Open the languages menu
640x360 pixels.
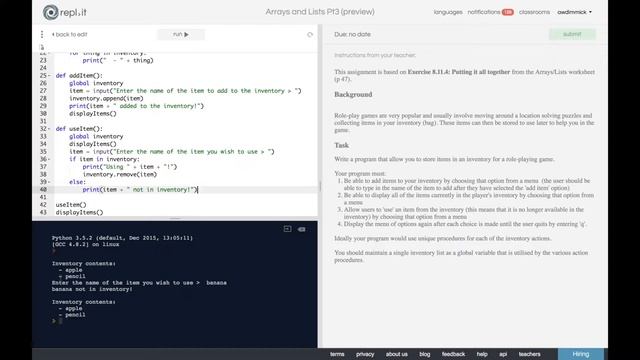pos(448,12)
